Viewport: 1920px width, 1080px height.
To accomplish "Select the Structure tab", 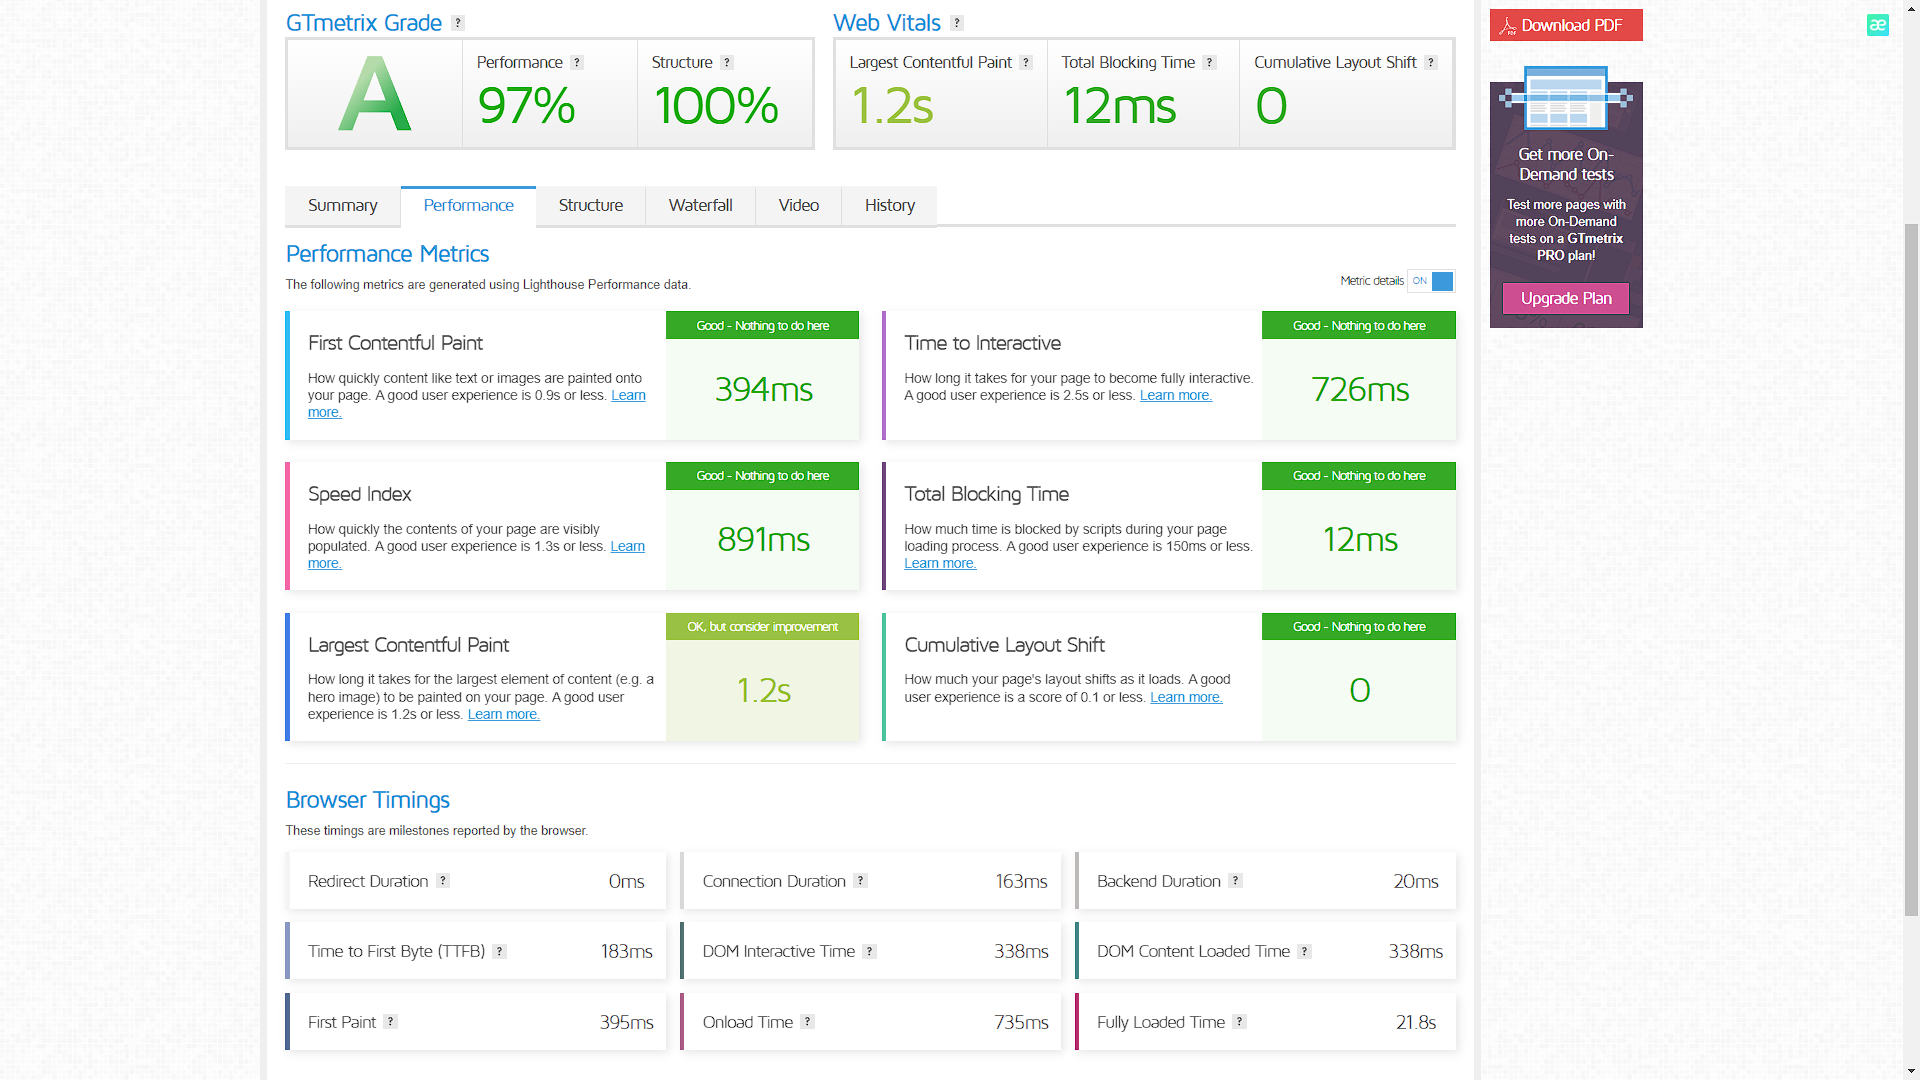I will click(590, 206).
